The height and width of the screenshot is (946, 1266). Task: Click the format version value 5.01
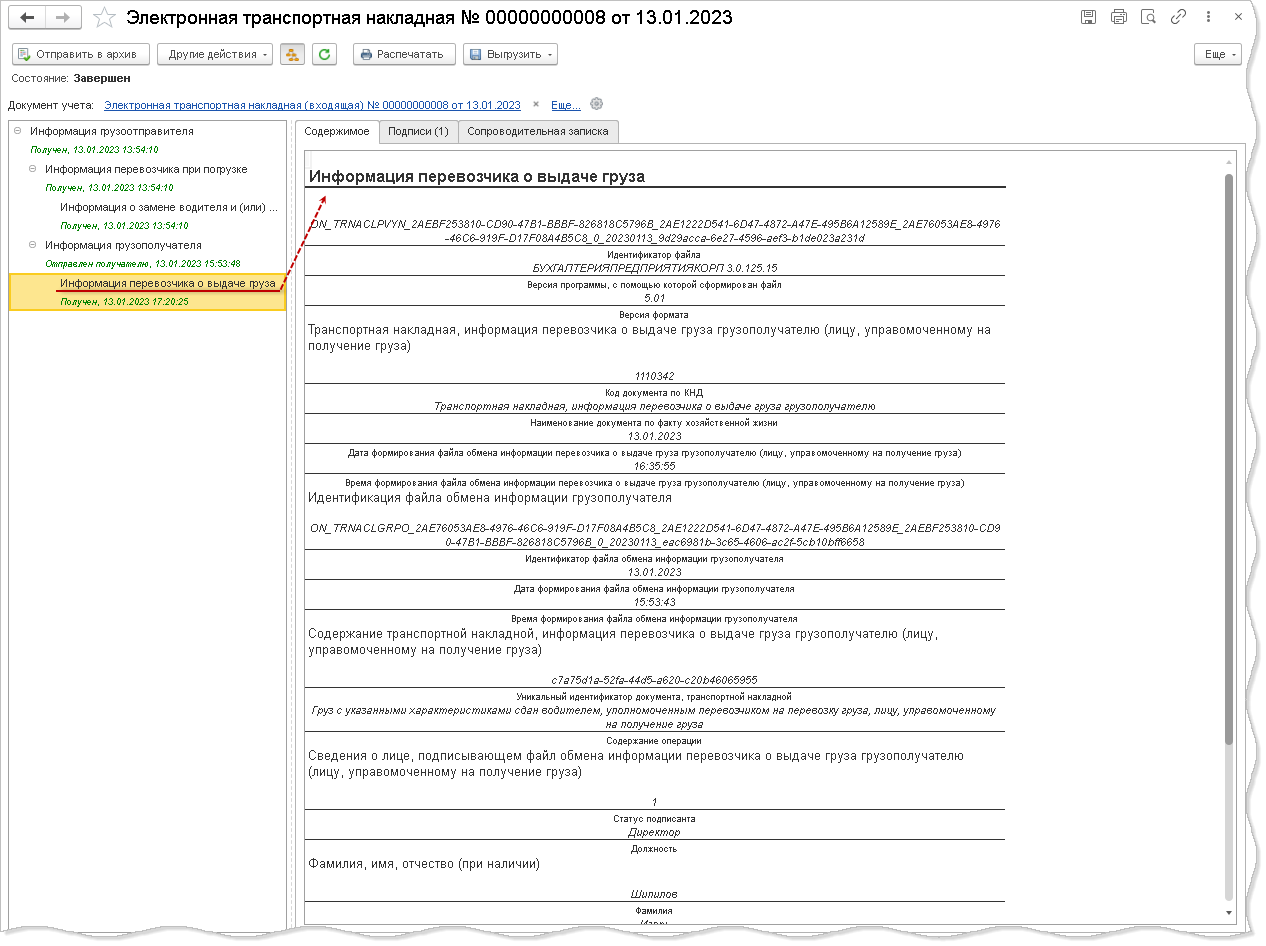tap(655, 298)
